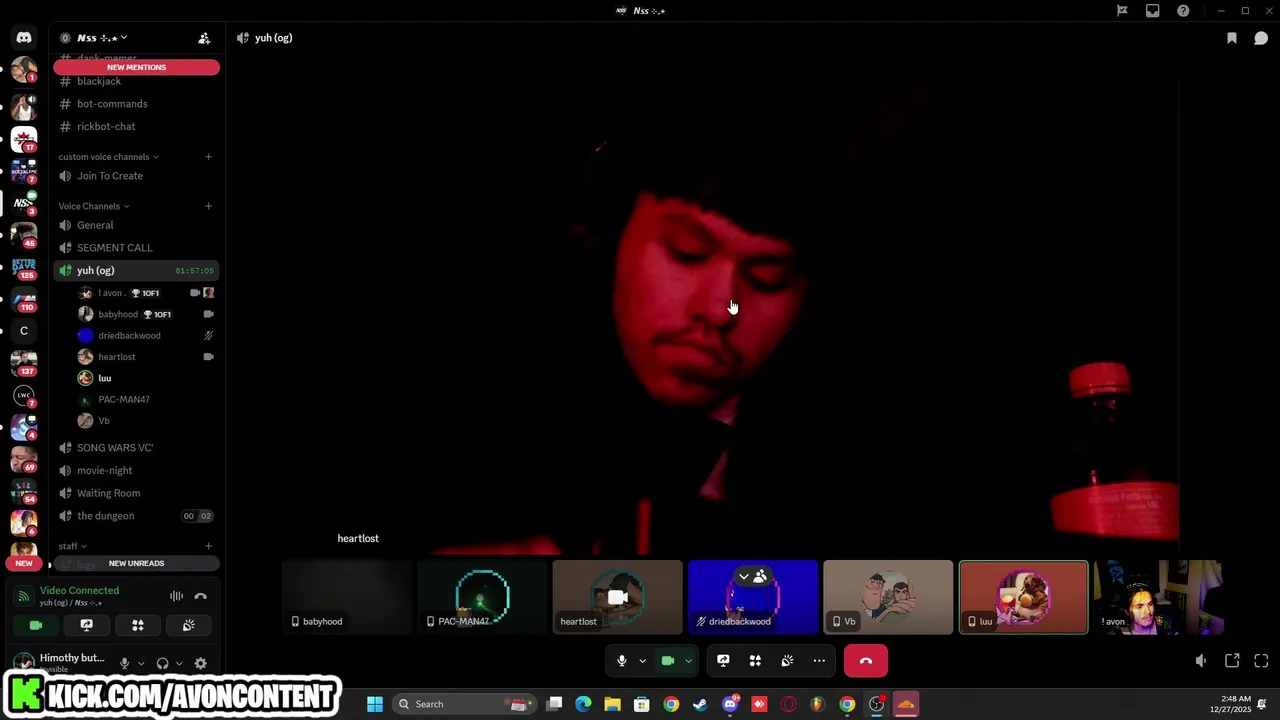
Task: Open the Nss server dropdown menu
Action: (x=102, y=38)
